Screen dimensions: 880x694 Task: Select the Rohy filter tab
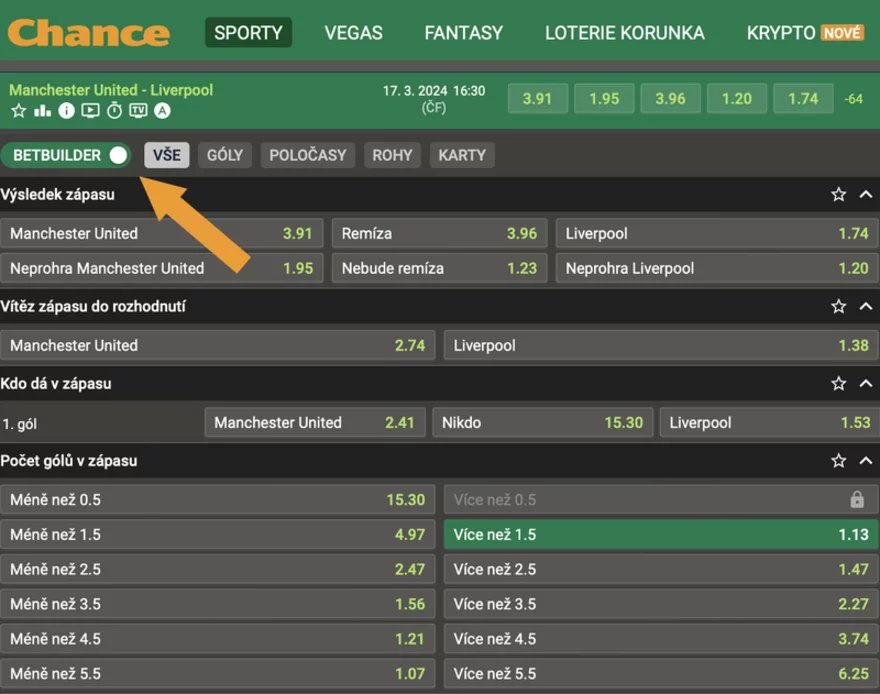392,155
